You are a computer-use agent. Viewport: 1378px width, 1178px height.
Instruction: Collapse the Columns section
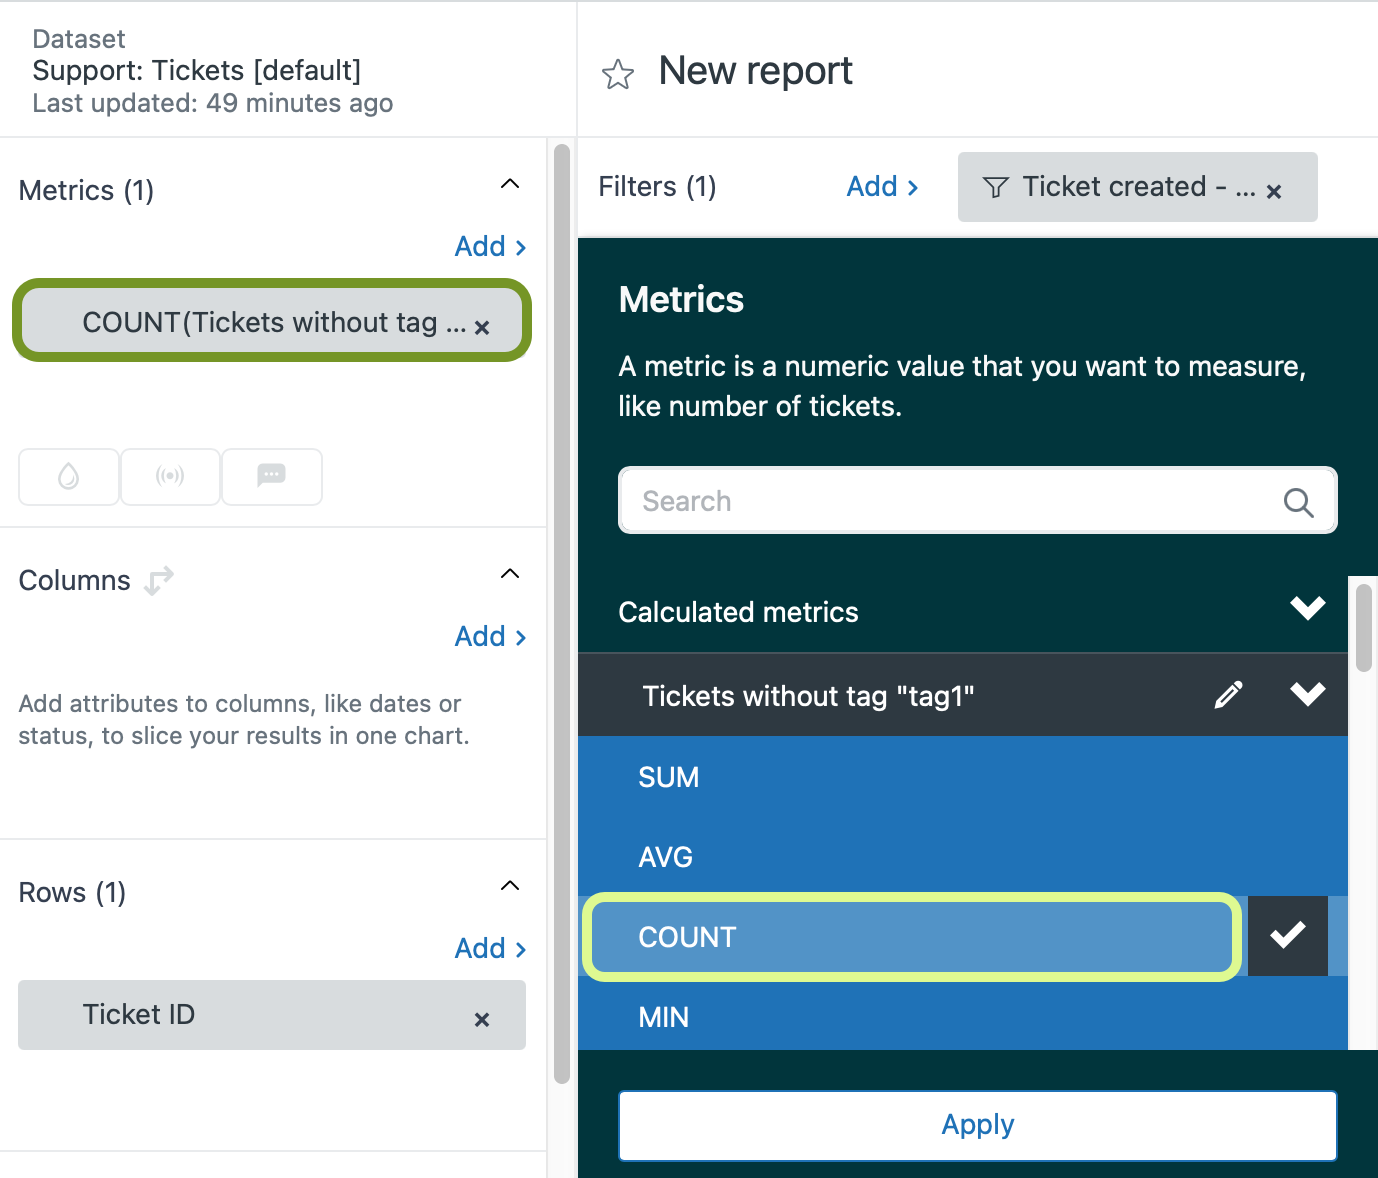(x=510, y=574)
